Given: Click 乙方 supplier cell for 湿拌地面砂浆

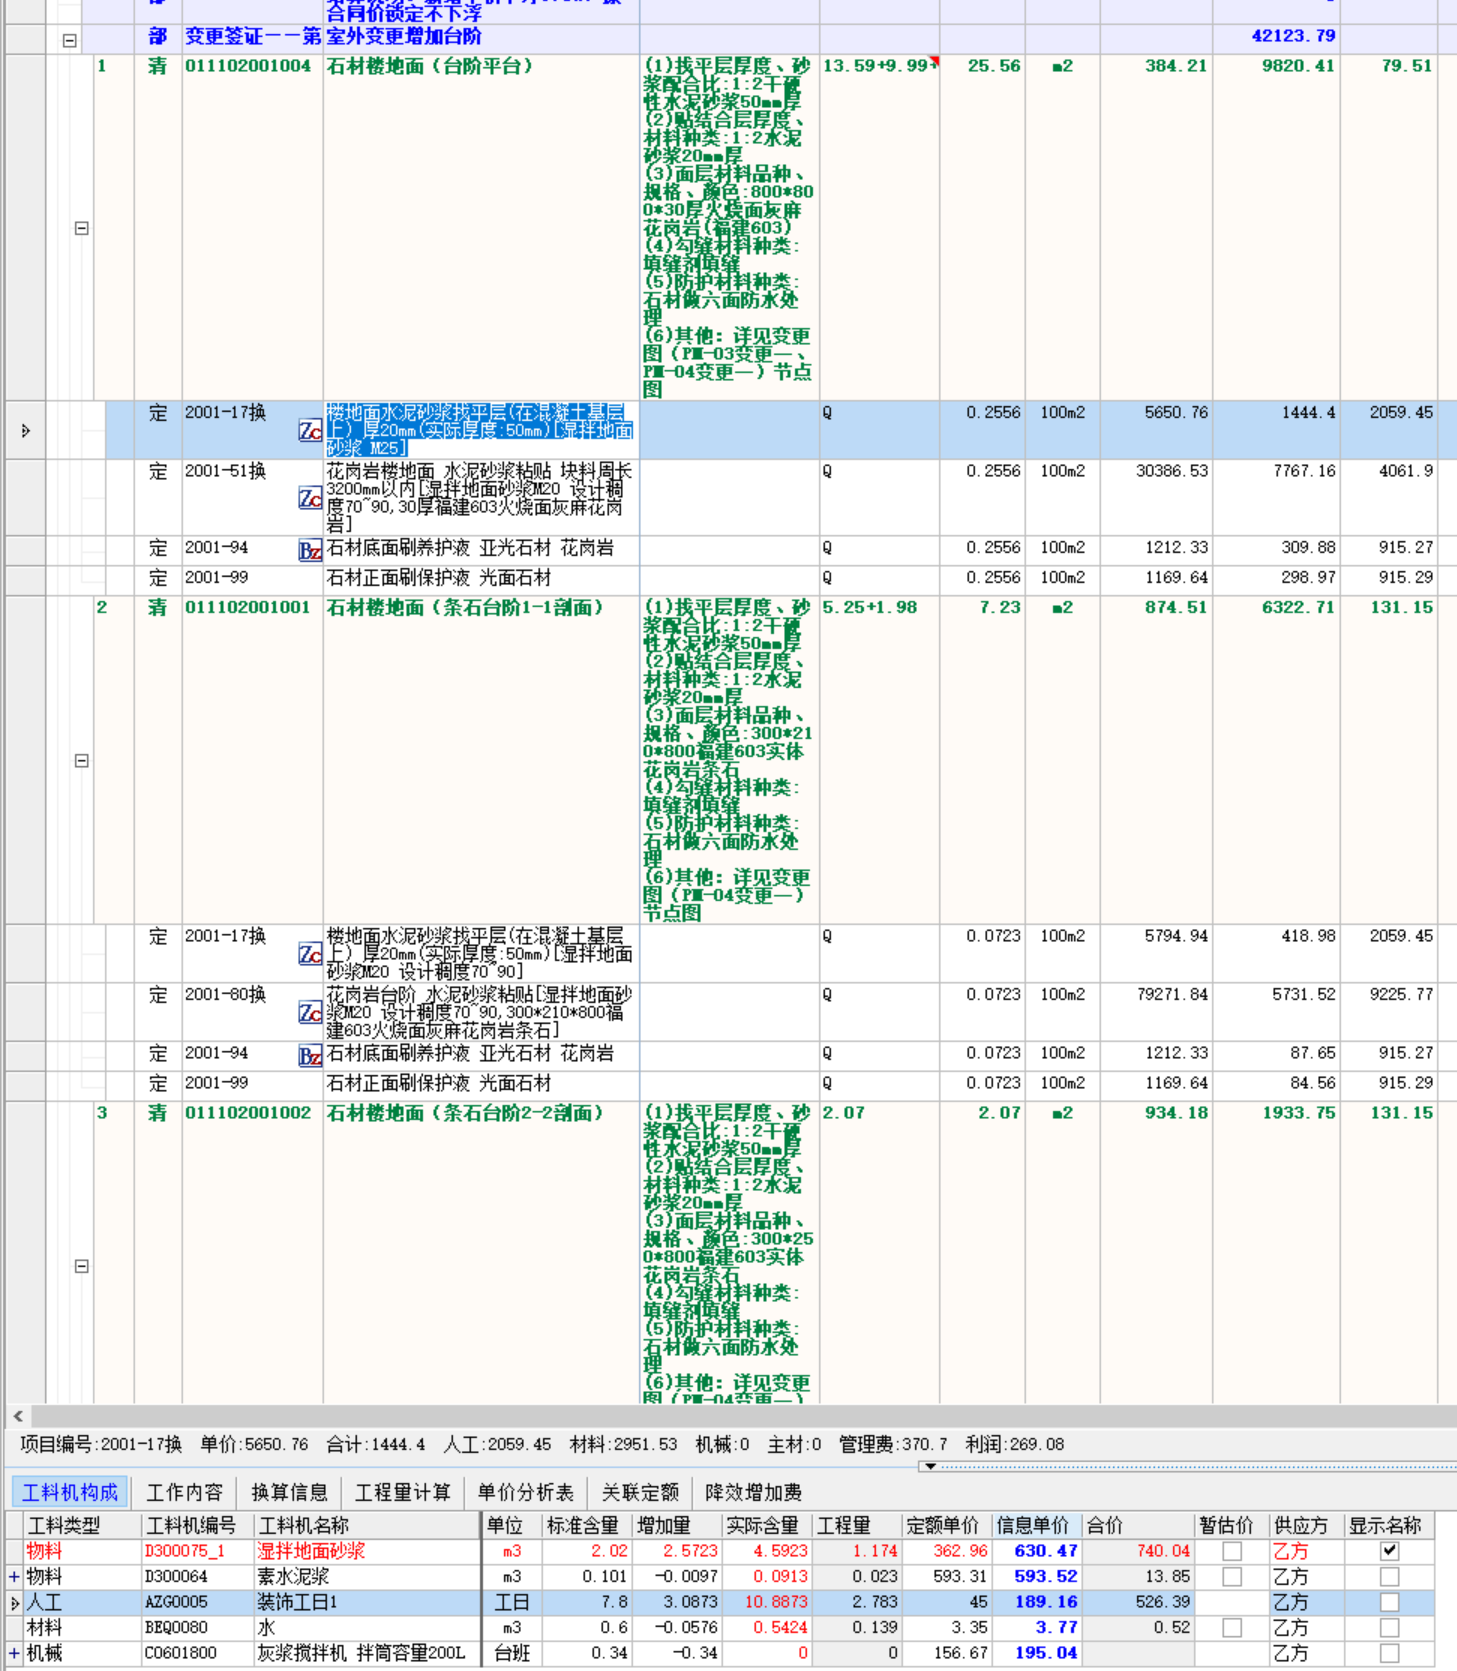Looking at the screenshot, I should (1305, 1551).
